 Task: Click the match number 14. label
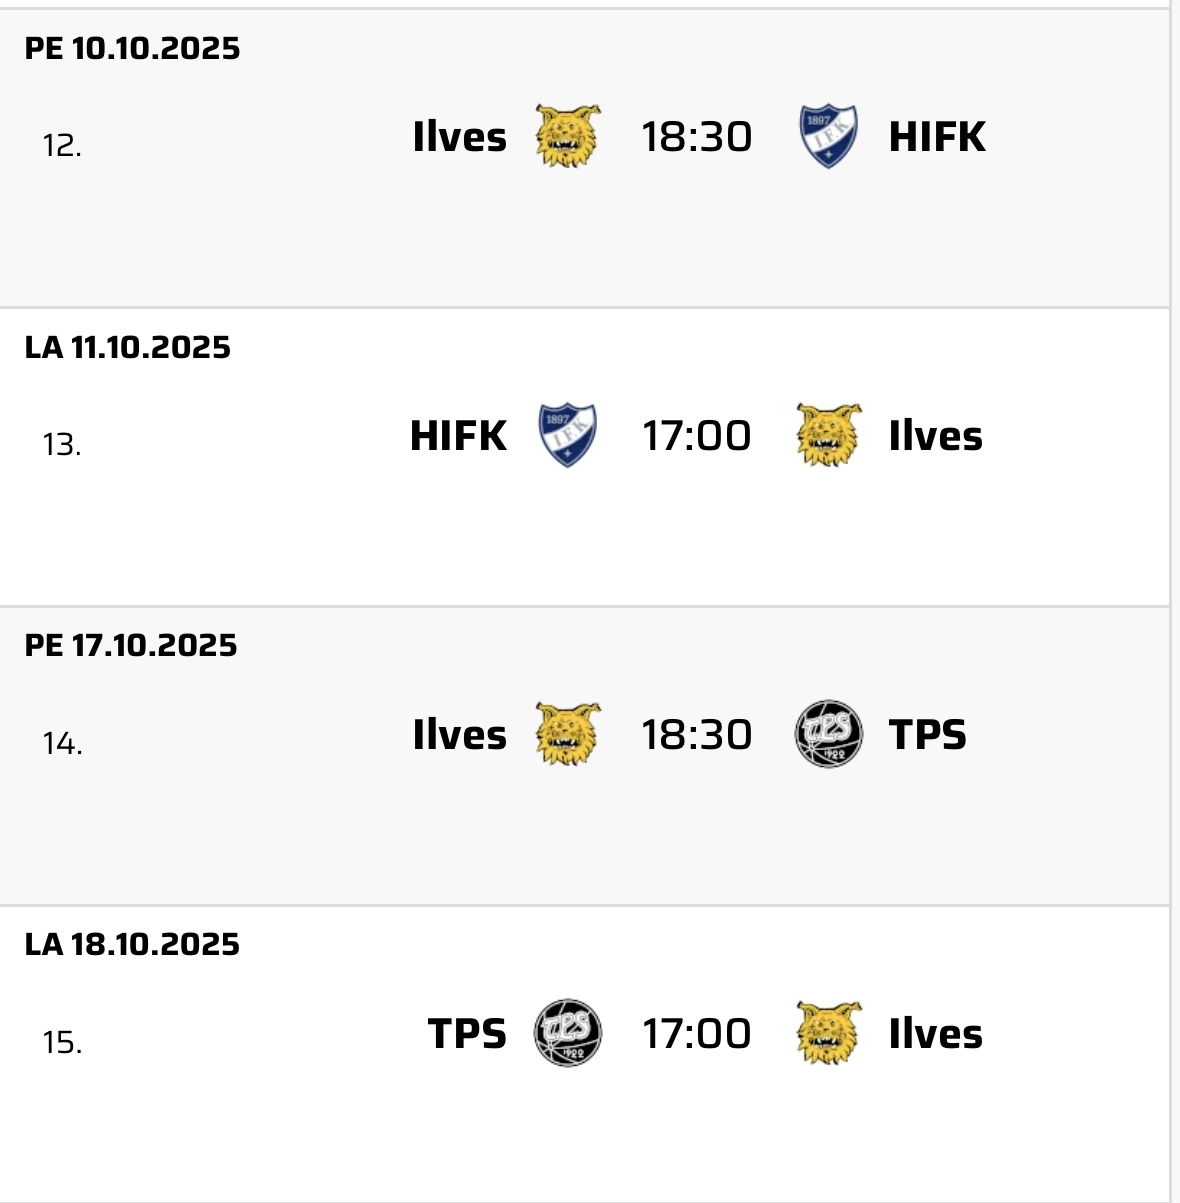pyautogui.click(x=62, y=743)
